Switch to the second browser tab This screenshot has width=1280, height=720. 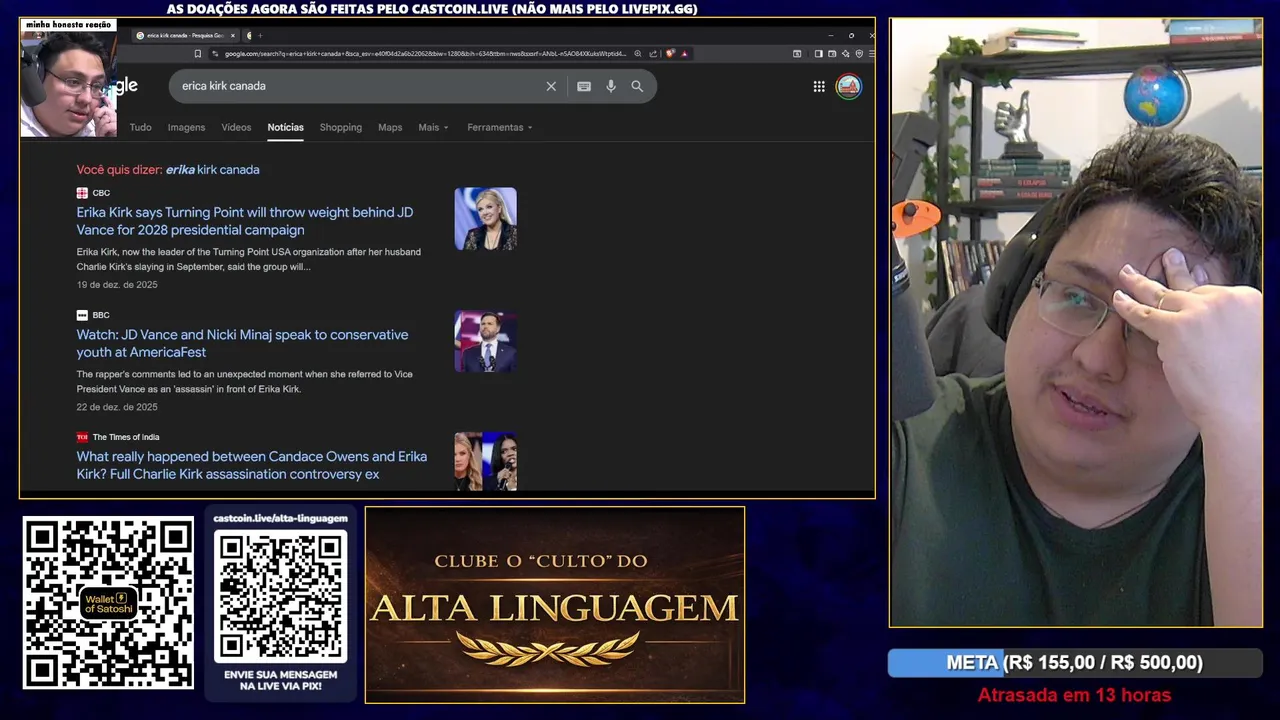(249, 36)
